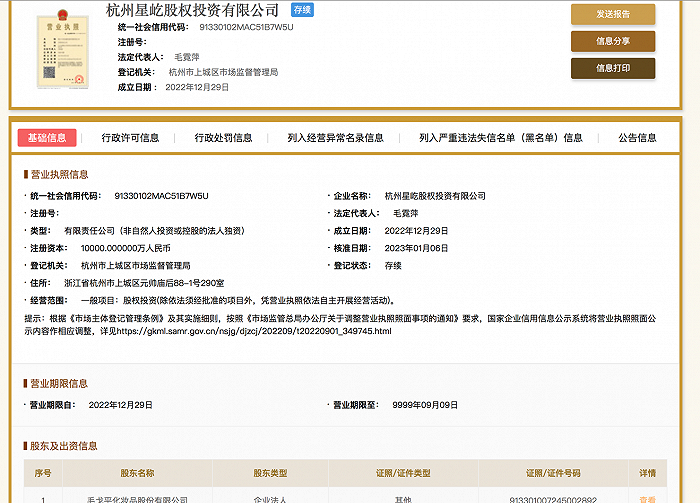
Task: Click the 详情 column header
Action: [x=647, y=473]
